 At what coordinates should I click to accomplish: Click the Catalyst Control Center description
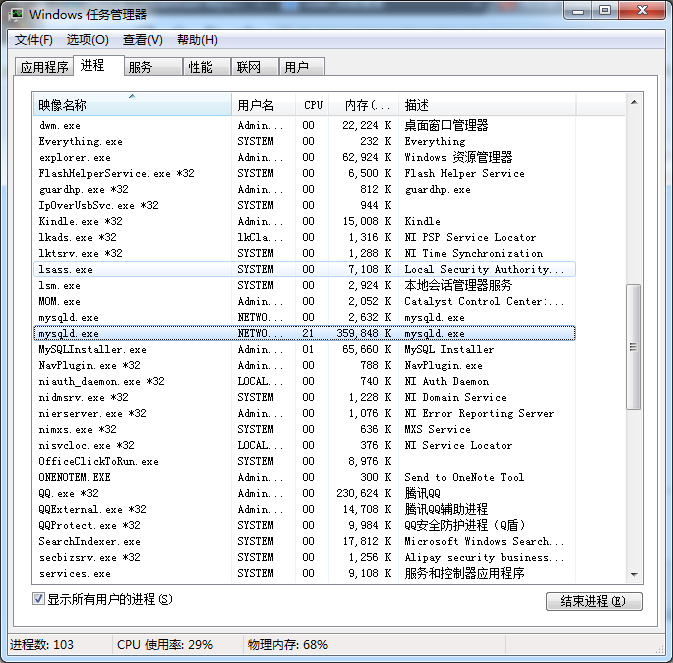484,301
